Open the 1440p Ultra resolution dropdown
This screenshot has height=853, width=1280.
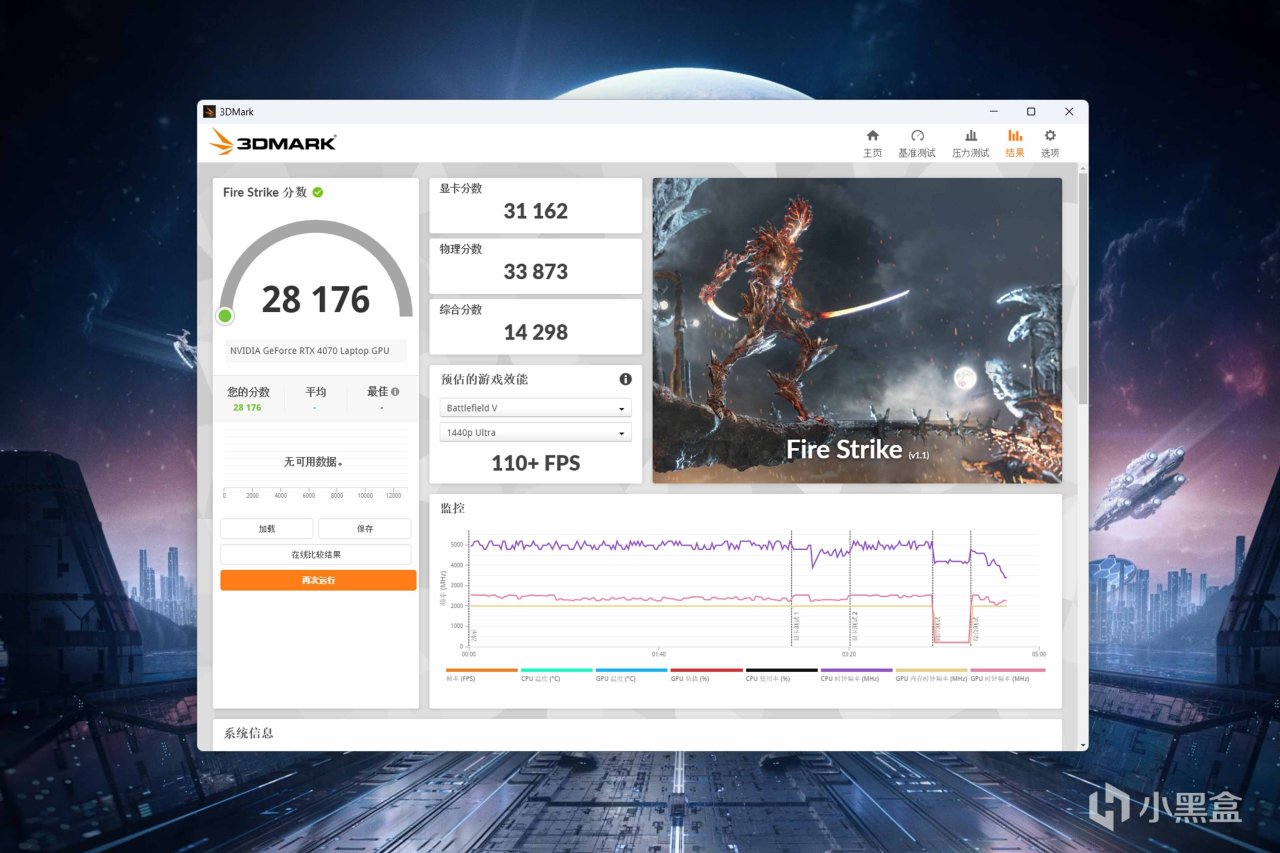535,432
